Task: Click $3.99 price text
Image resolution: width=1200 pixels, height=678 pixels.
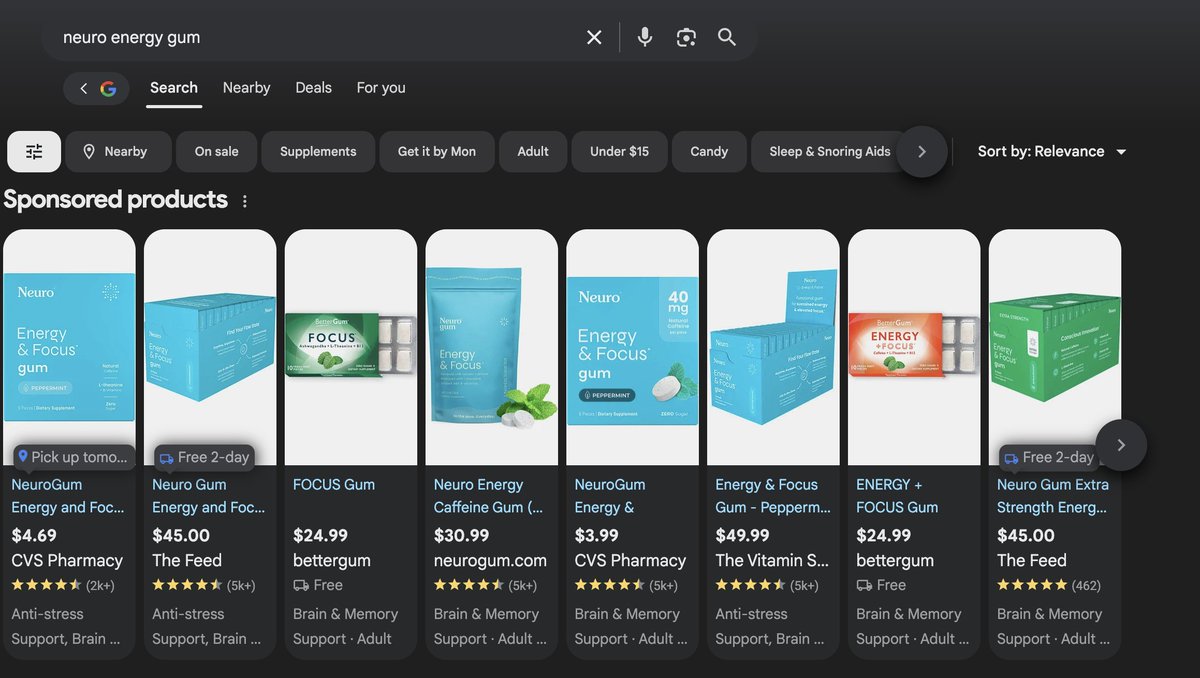Action: 597,535
